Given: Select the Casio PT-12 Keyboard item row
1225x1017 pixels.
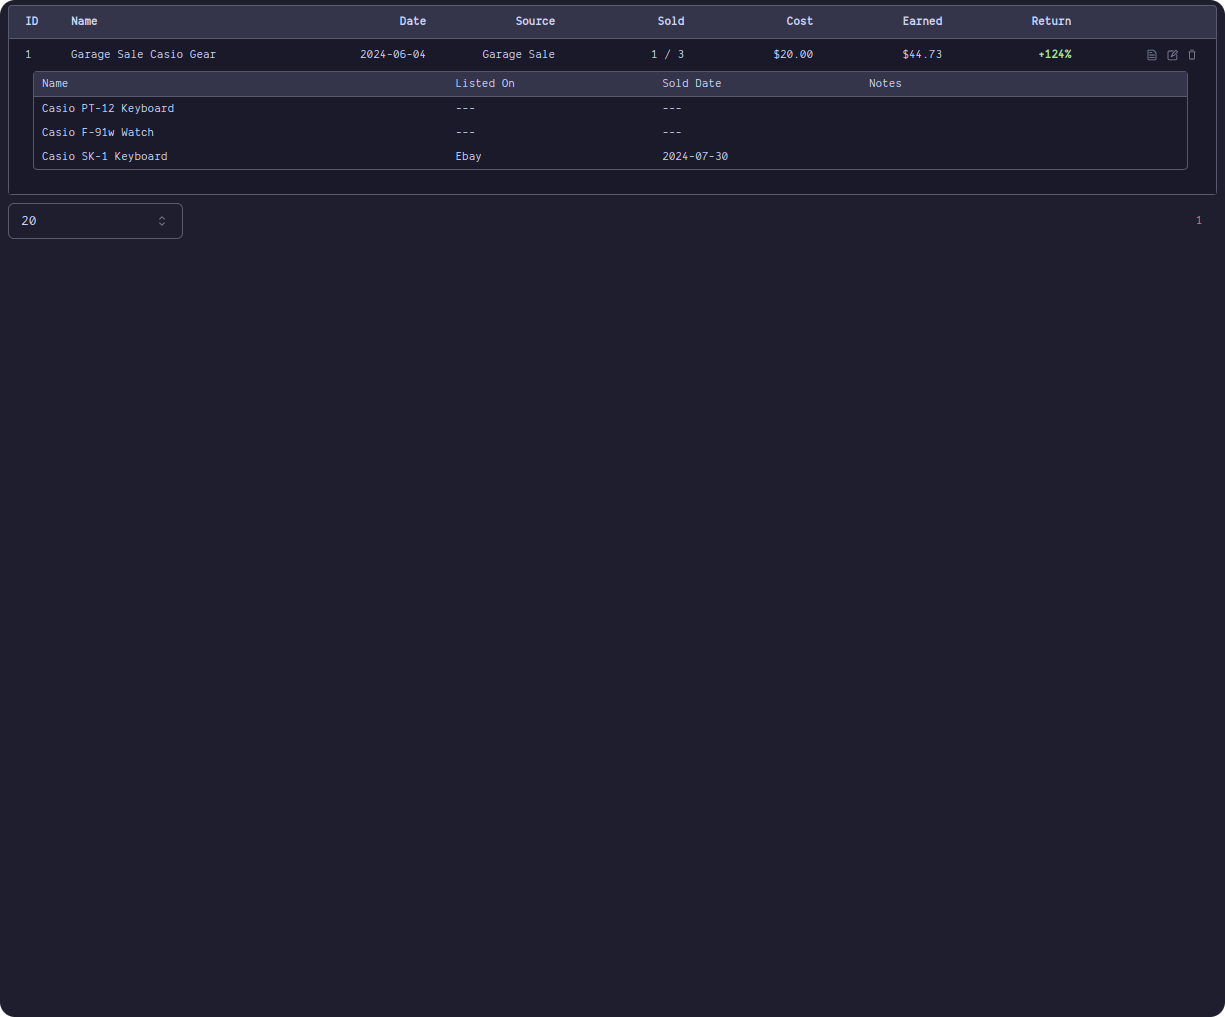Looking at the screenshot, I should [108, 108].
